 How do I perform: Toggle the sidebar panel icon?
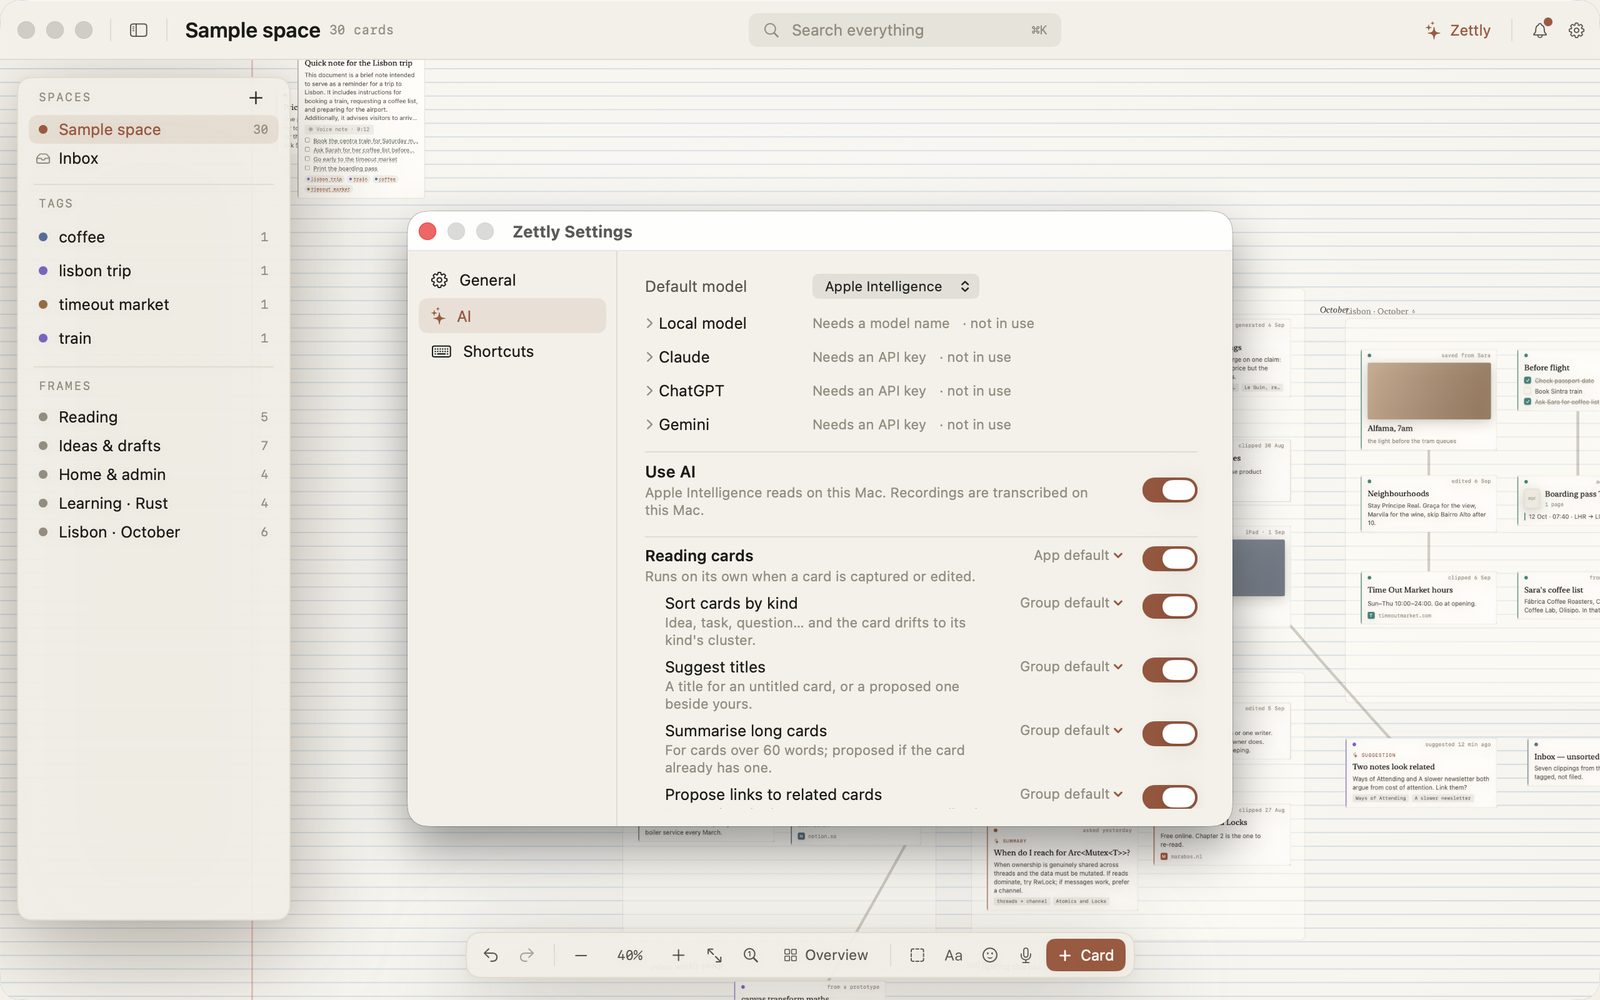139,30
